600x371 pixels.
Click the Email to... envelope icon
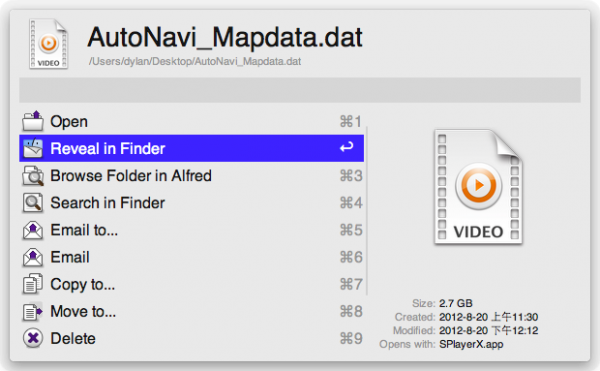point(33,230)
